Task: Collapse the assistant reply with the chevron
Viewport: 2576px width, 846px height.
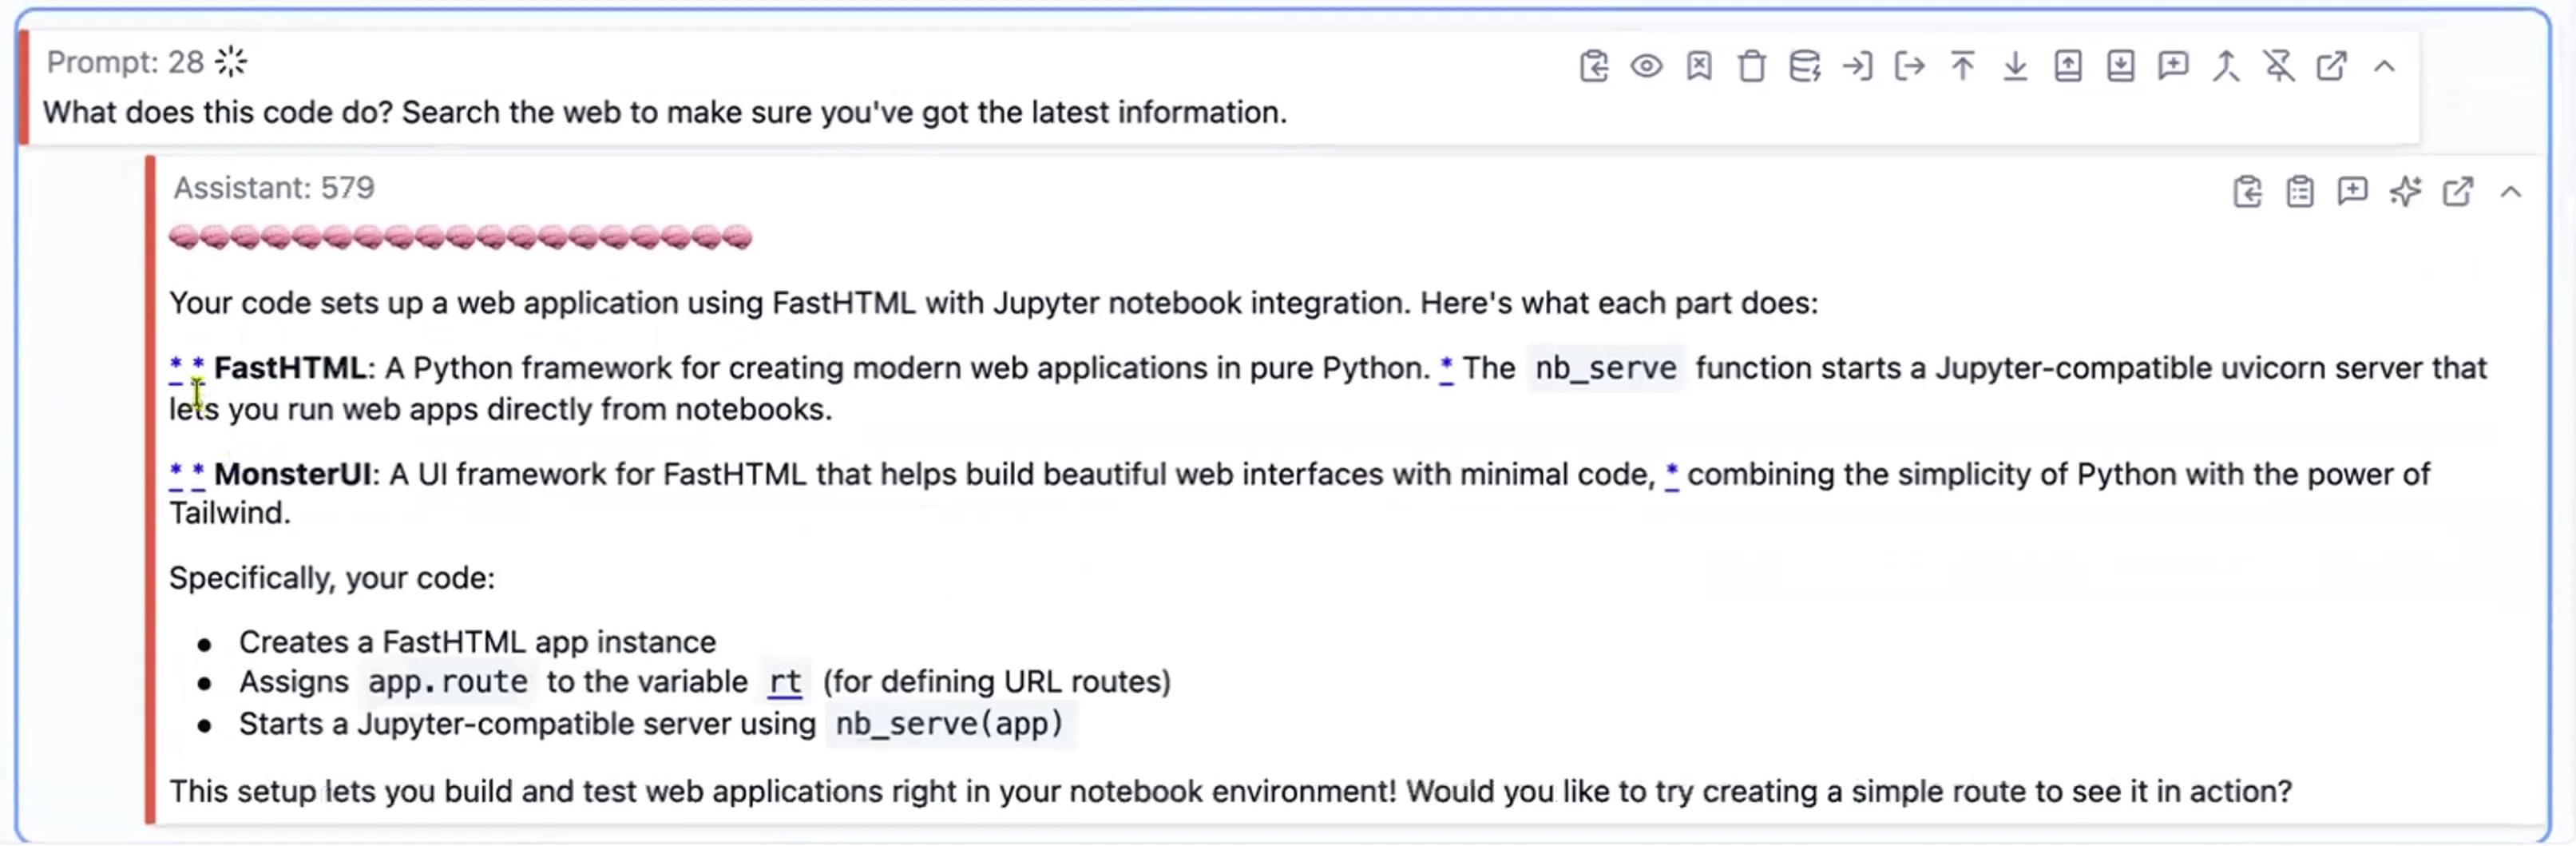Action: click(x=2511, y=191)
